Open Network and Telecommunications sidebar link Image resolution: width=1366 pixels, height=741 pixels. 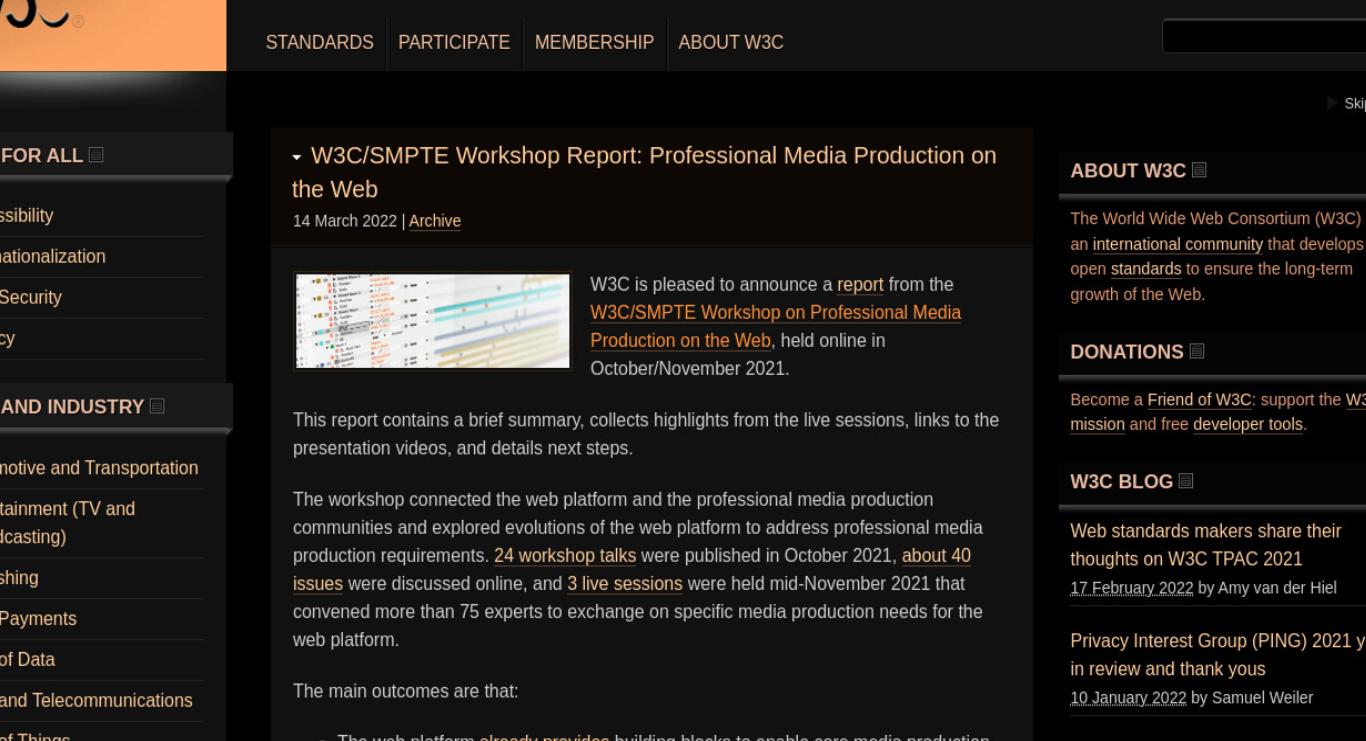click(x=96, y=700)
